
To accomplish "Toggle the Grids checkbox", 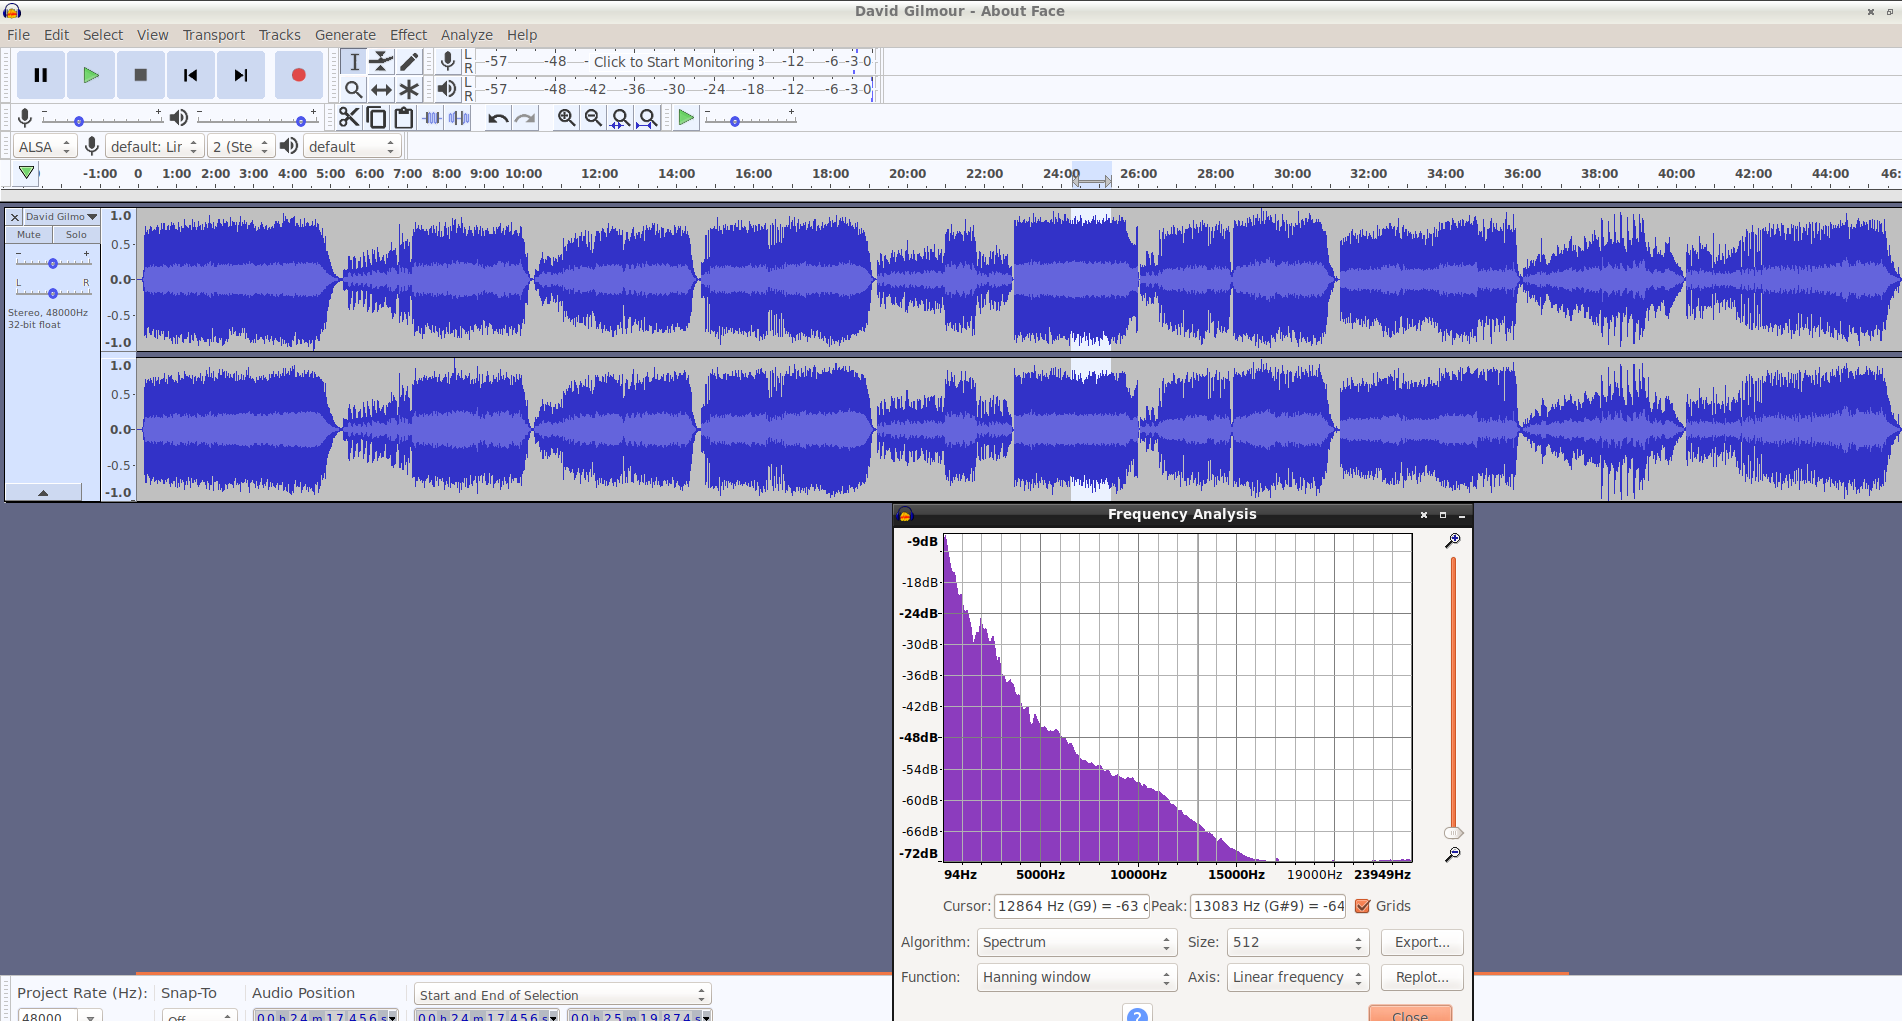I will 1362,906.
